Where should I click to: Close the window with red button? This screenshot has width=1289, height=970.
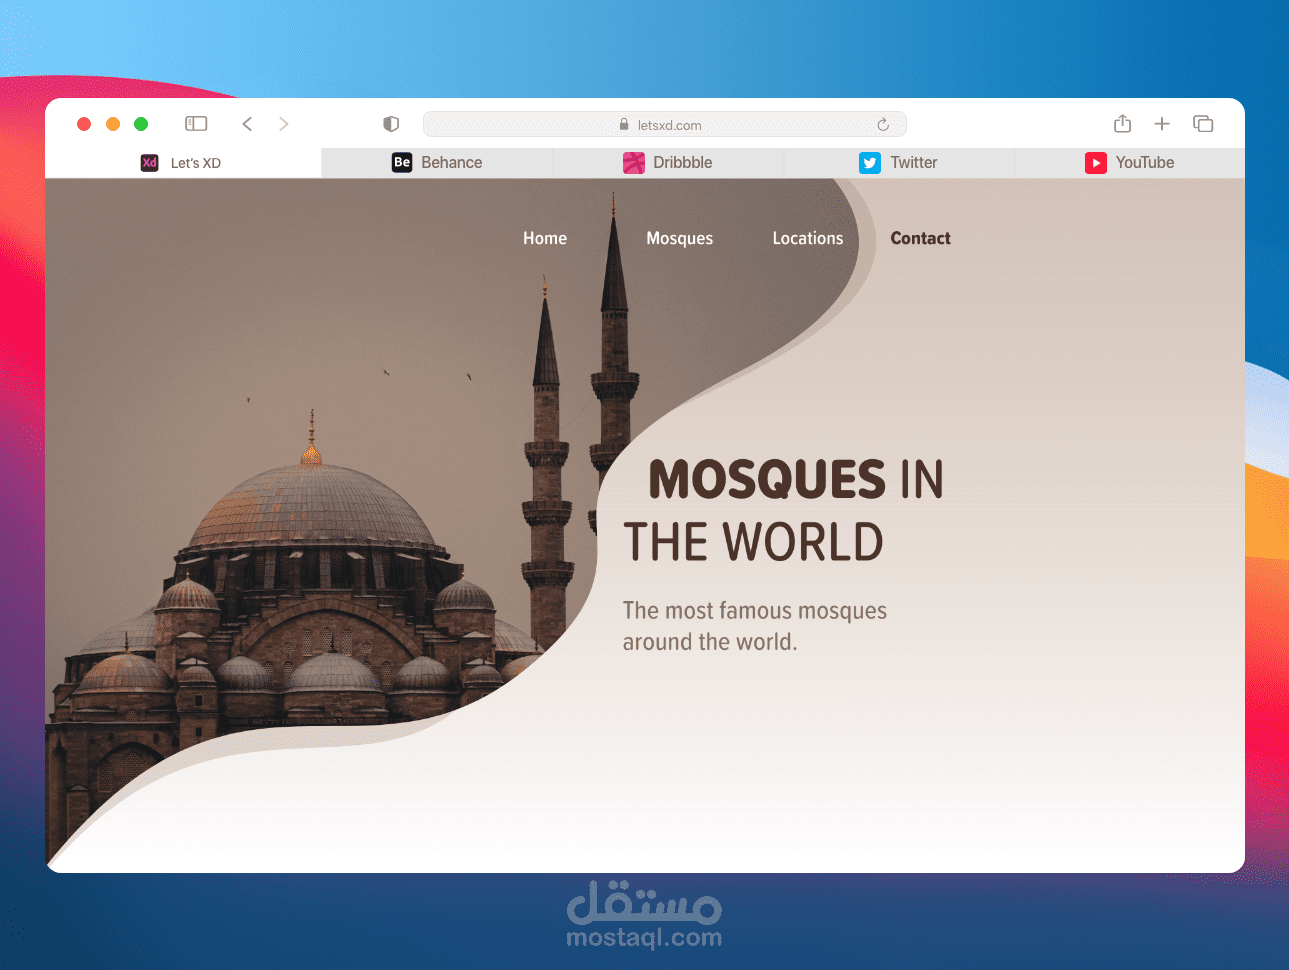(84, 124)
